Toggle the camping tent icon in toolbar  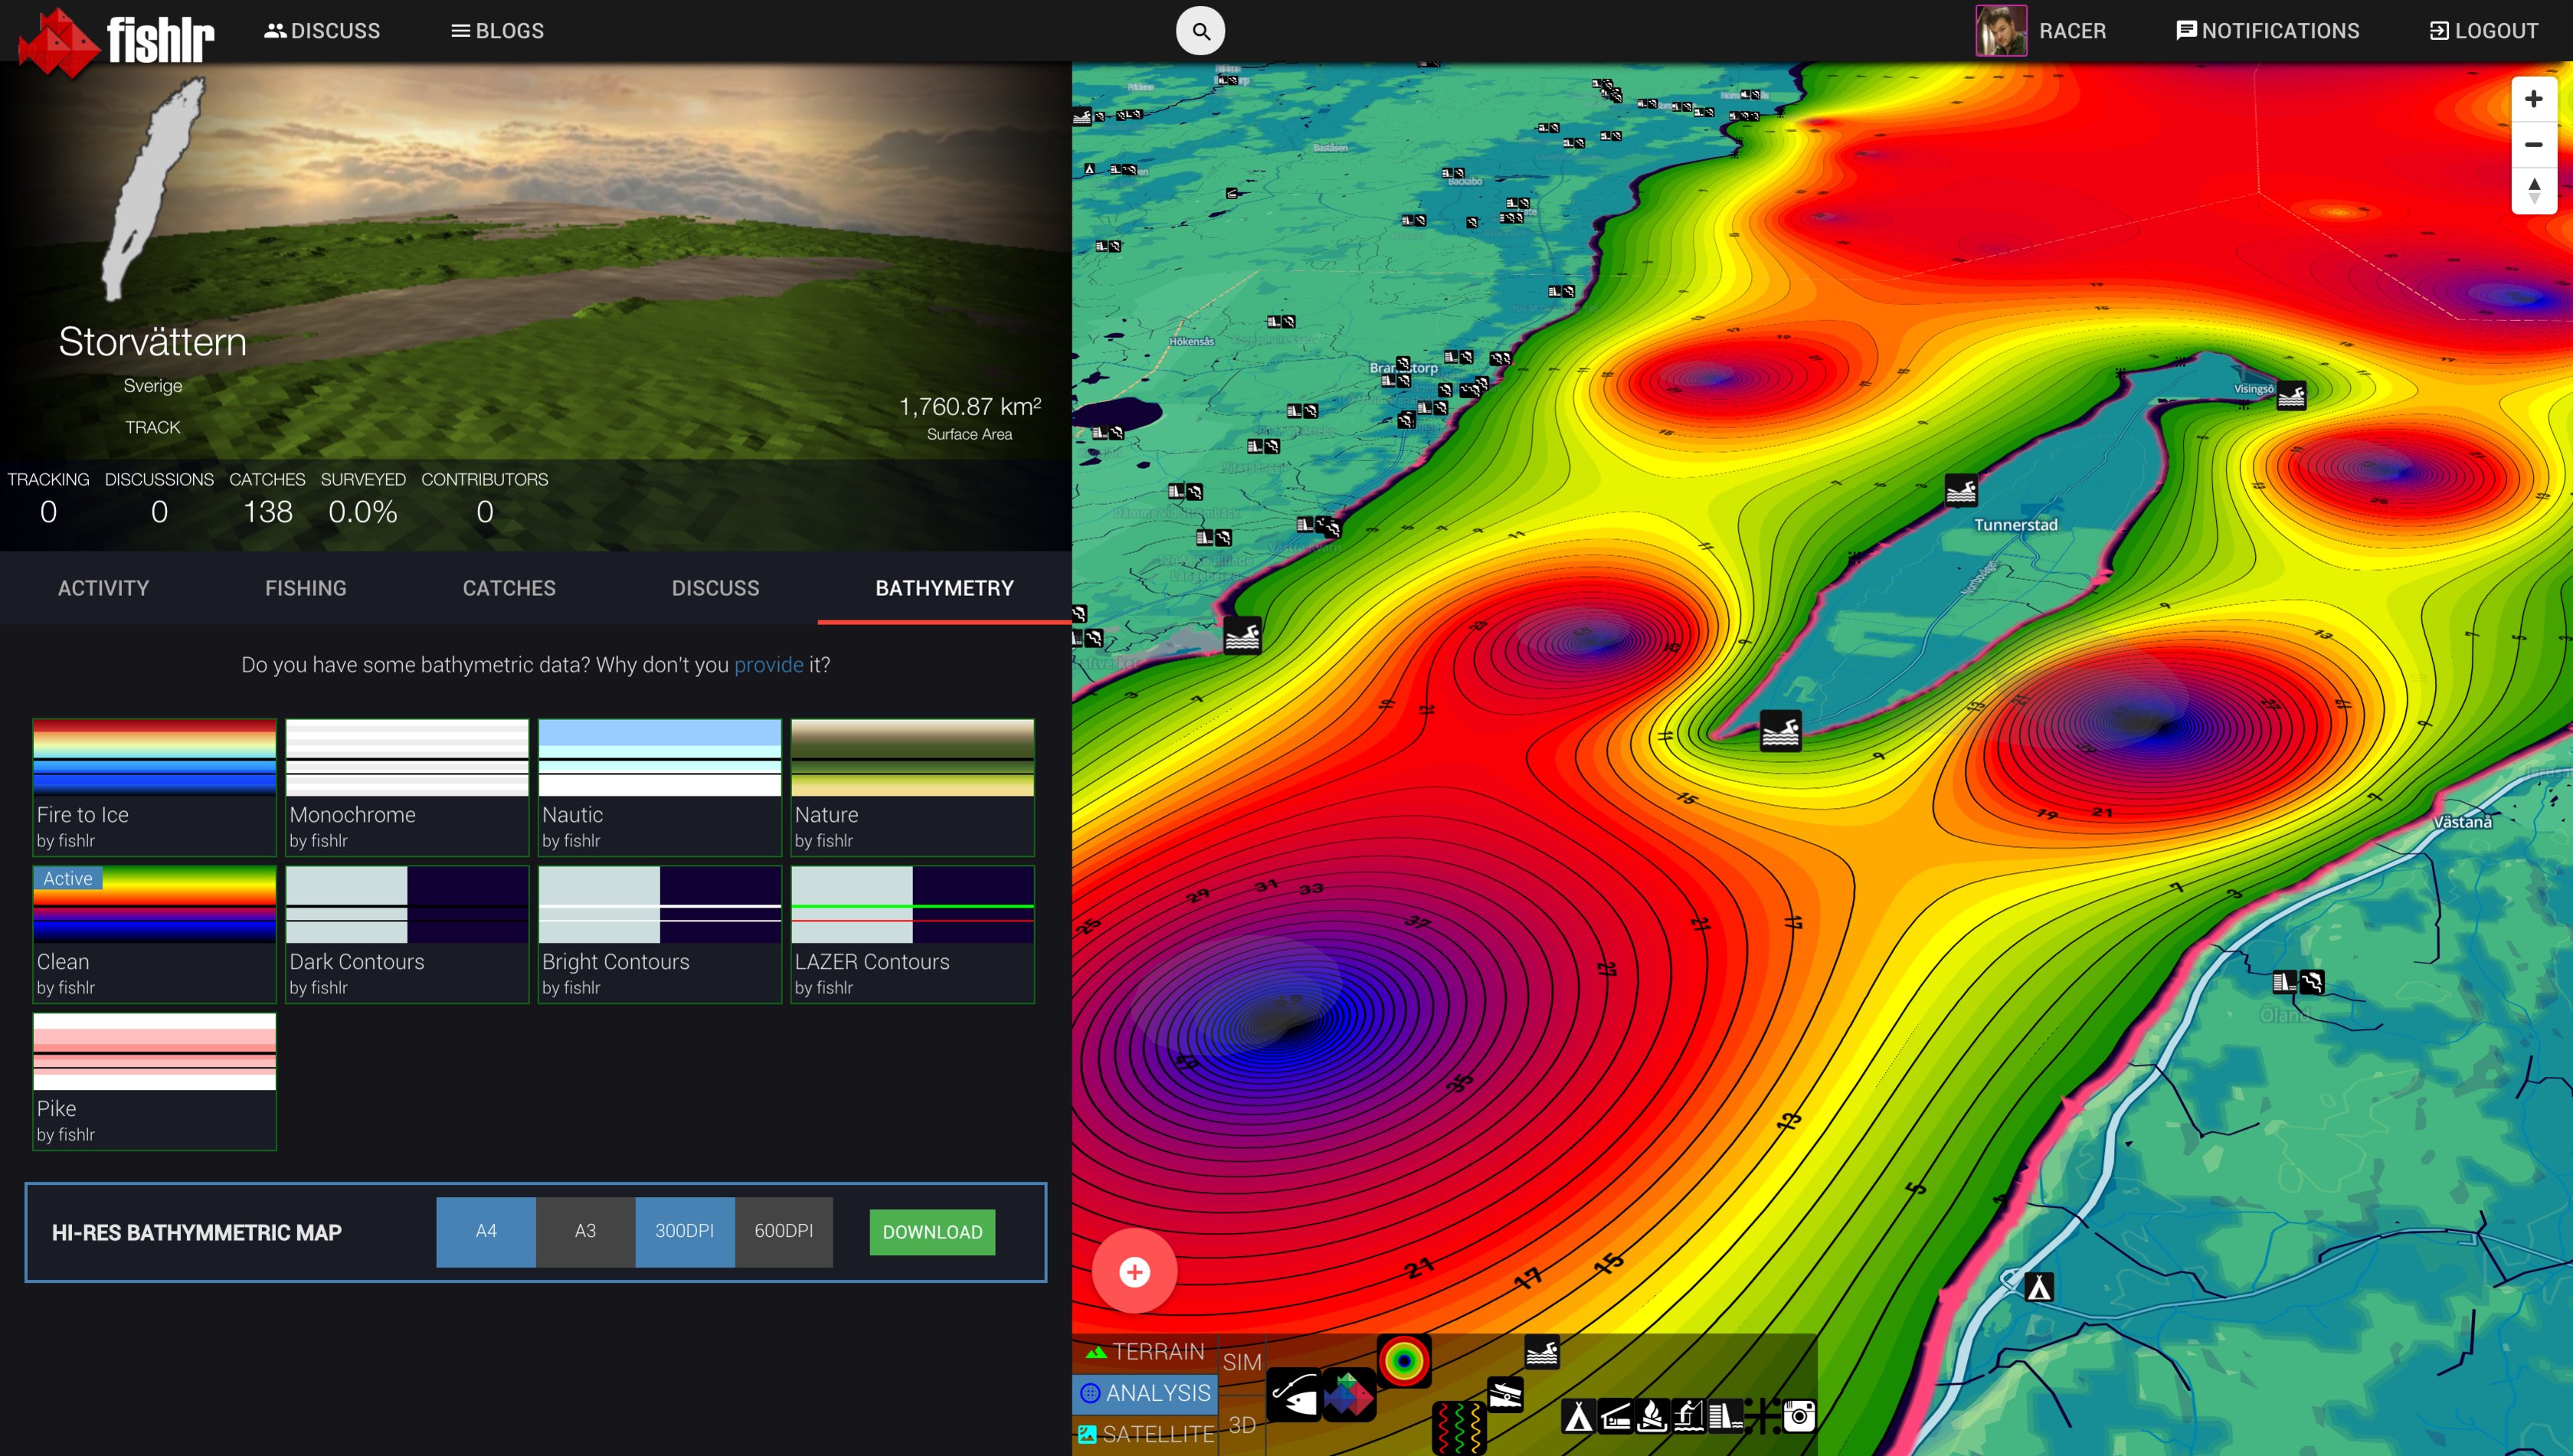[x=1579, y=1416]
